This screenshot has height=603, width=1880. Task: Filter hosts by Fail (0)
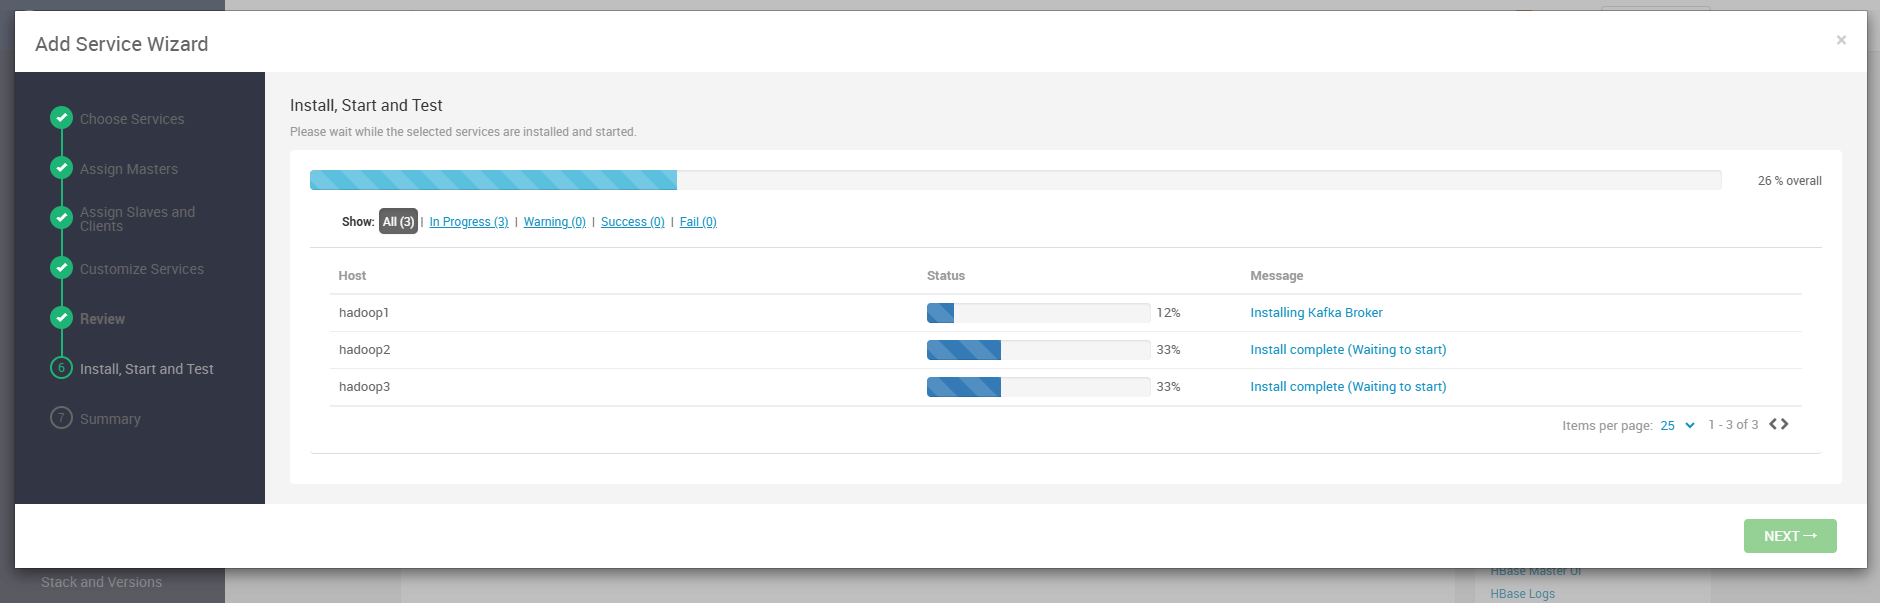click(698, 222)
